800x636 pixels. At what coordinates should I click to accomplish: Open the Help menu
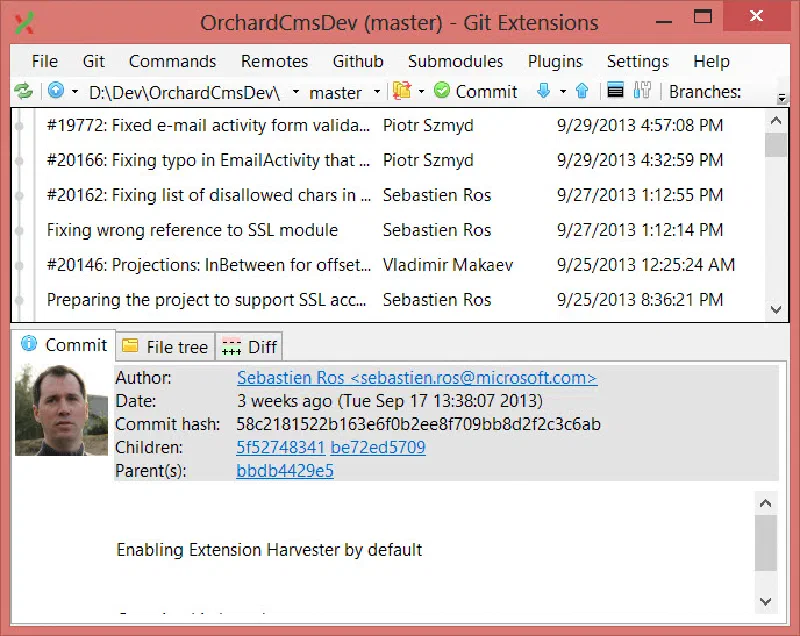pyautogui.click(x=711, y=61)
